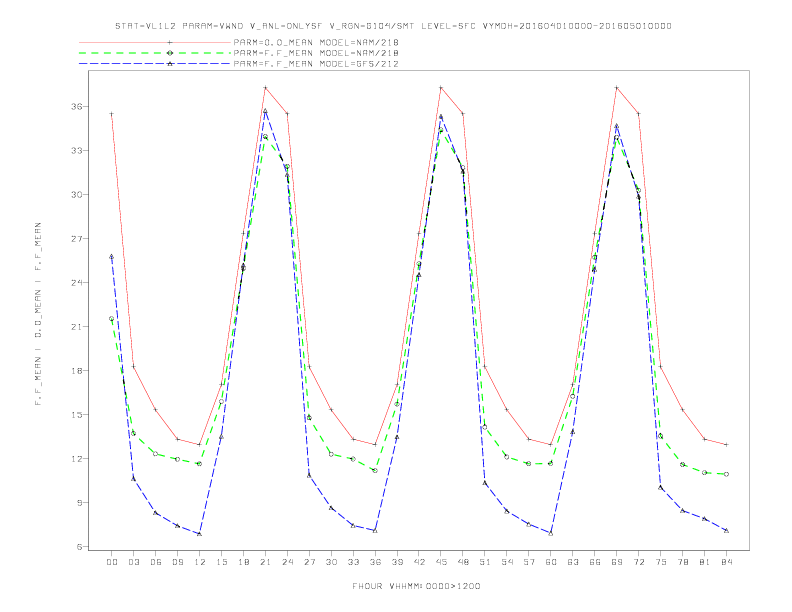Click the chart title starting with STAT=VL1L2
Image resolution: width=792 pixels, height=612 pixels.
pos(393,26)
